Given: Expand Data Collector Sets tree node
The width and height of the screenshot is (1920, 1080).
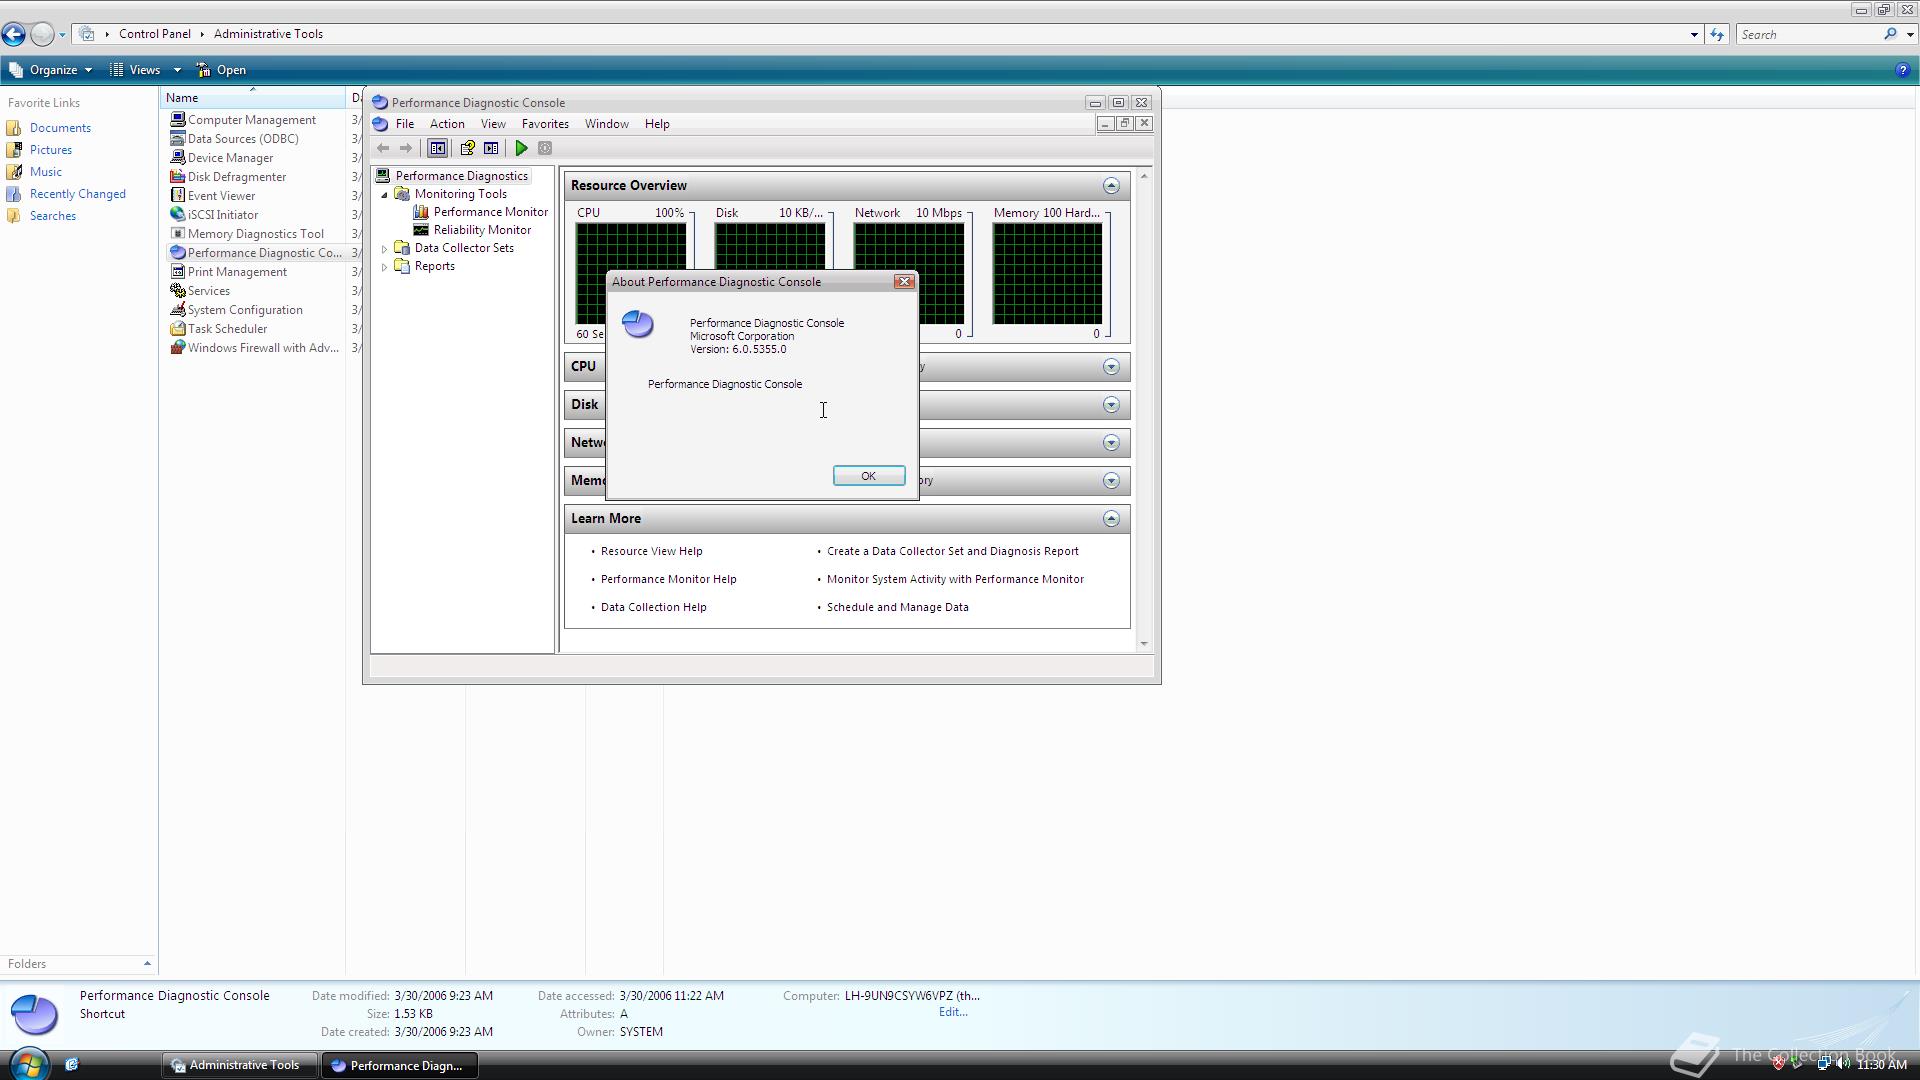Looking at the screenshot, I should [385, 248].
